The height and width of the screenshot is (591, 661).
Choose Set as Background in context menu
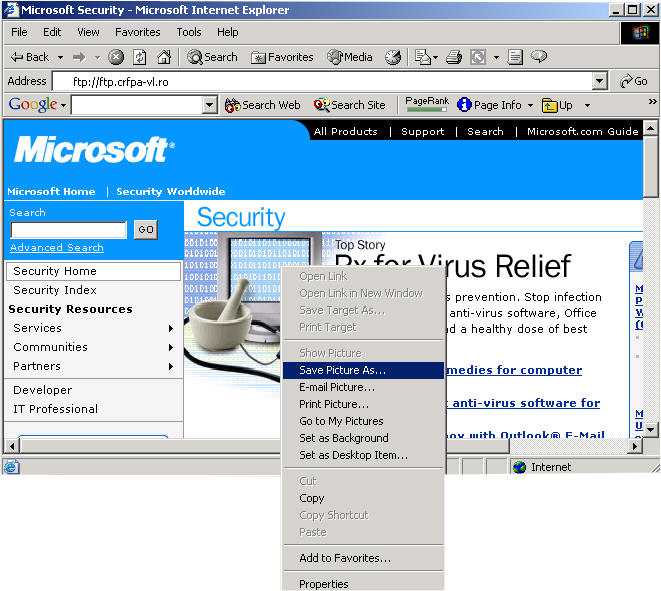pos(343,438)
